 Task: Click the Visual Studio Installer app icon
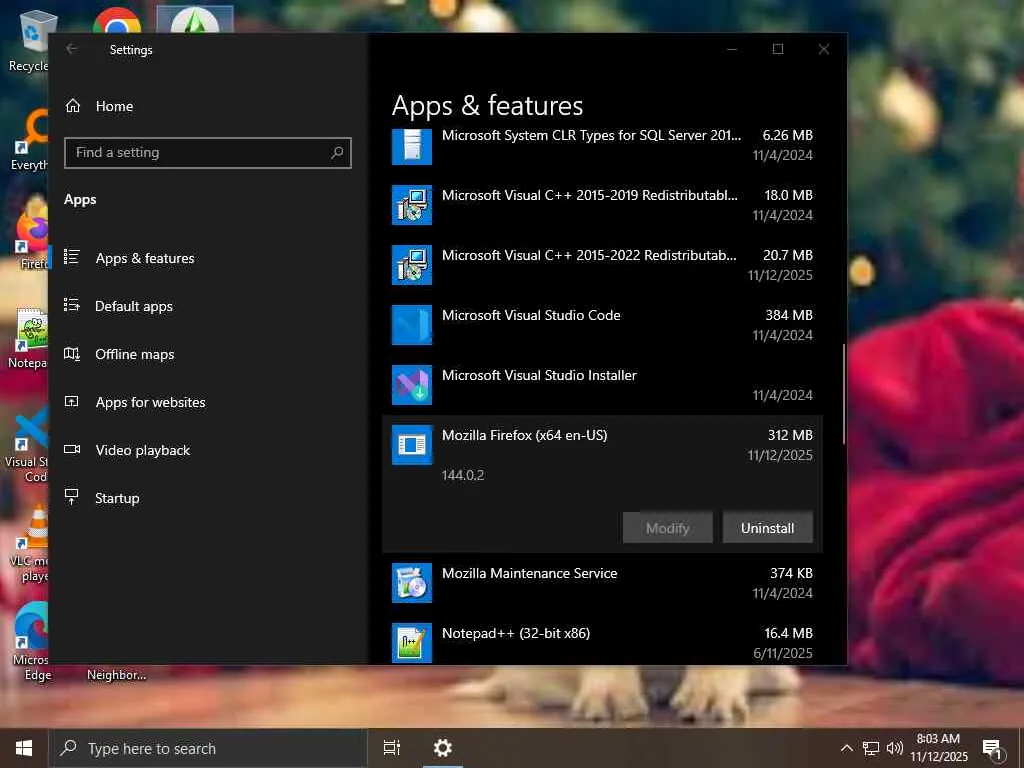(411, 385)
